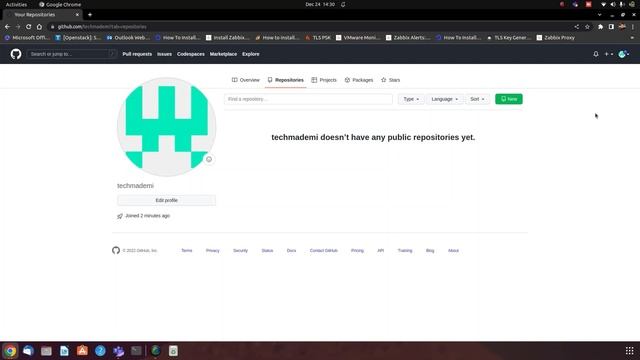
Task: Click the browser address bar URL
Action: tap(102, 27)
